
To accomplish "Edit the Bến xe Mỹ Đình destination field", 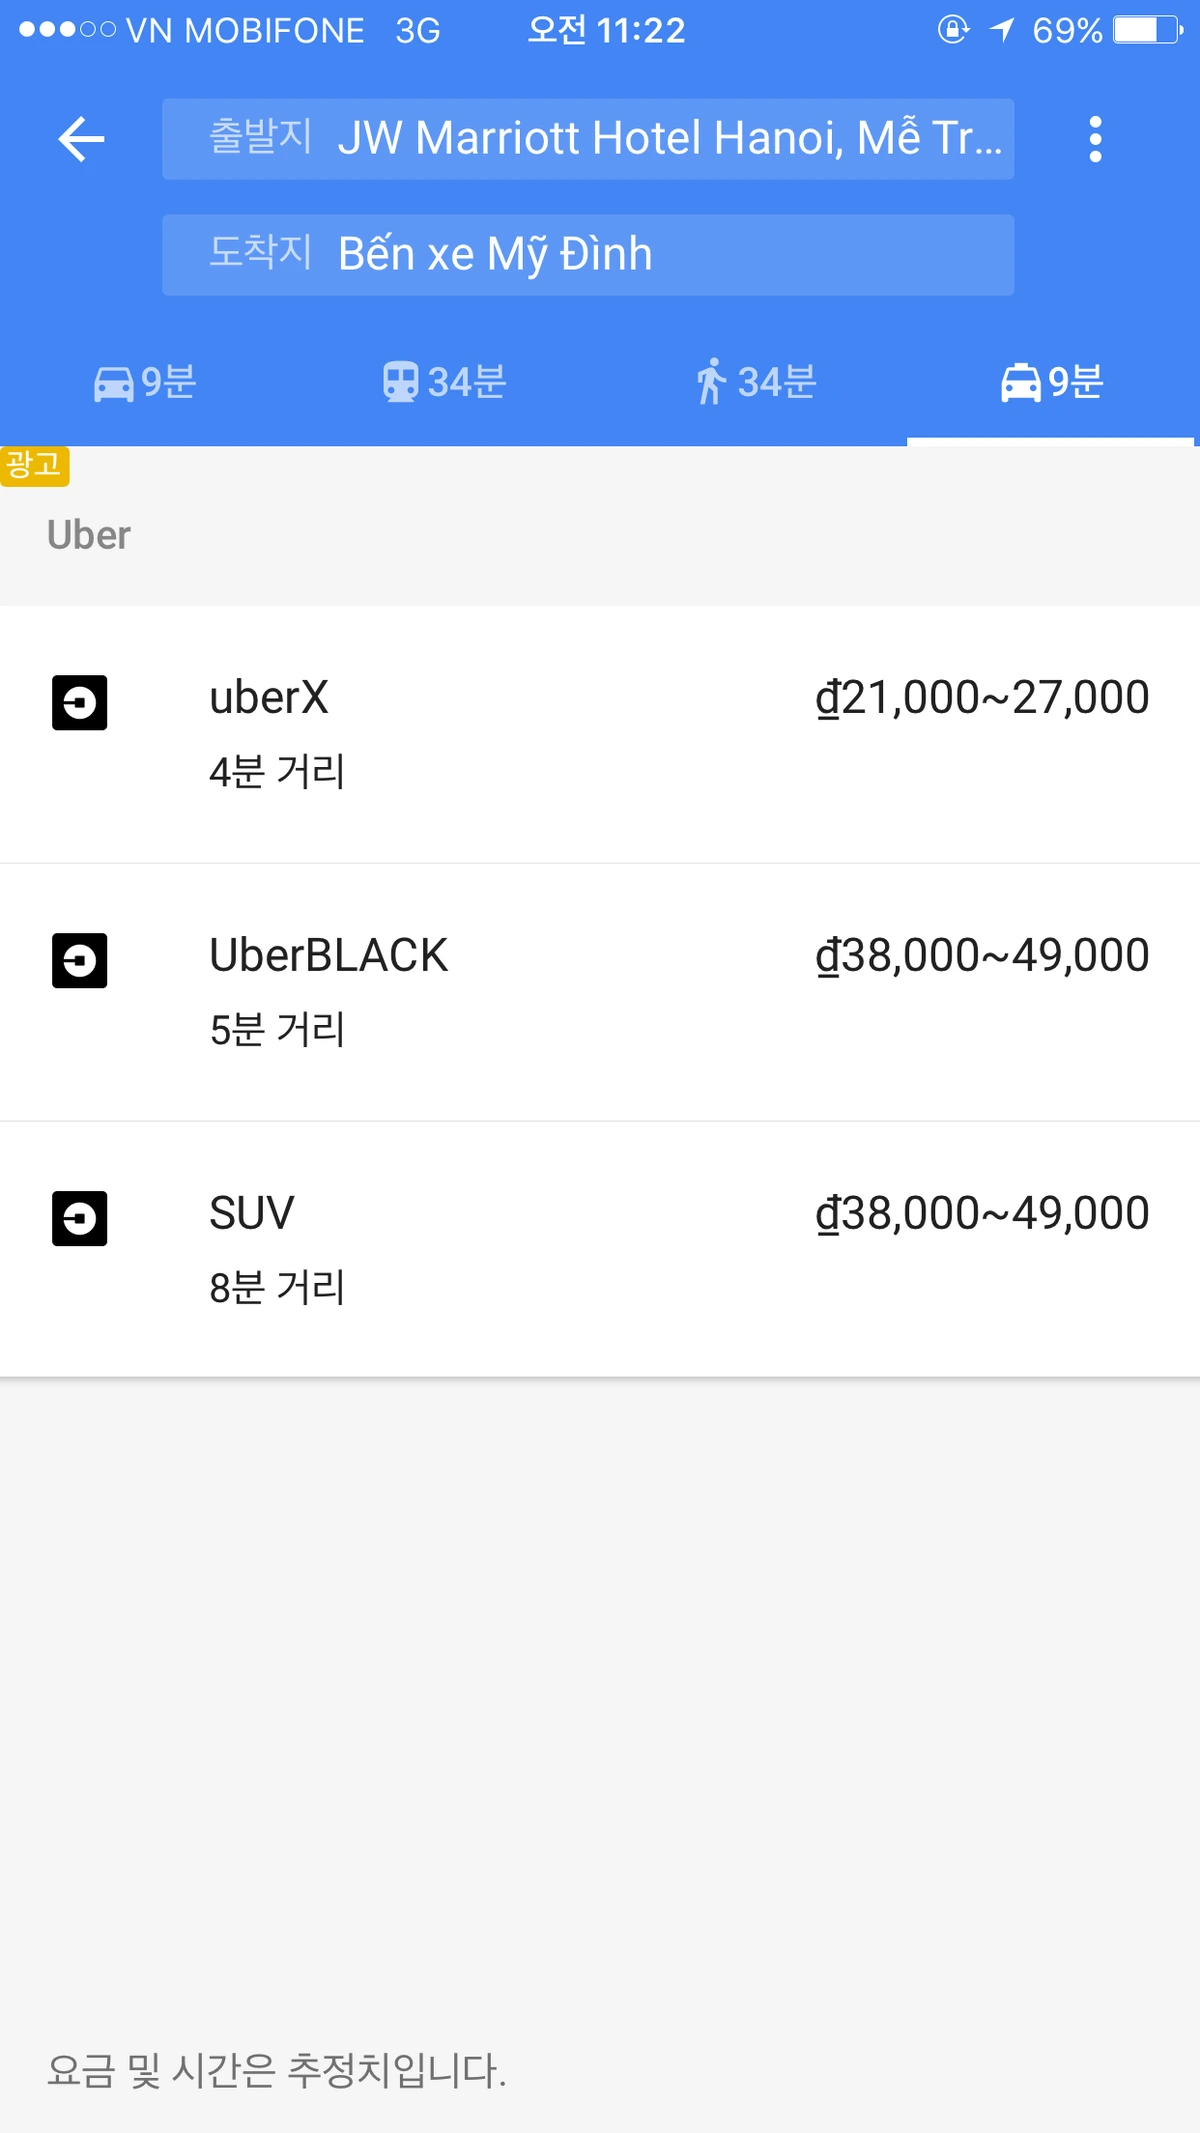I will 588,255.
